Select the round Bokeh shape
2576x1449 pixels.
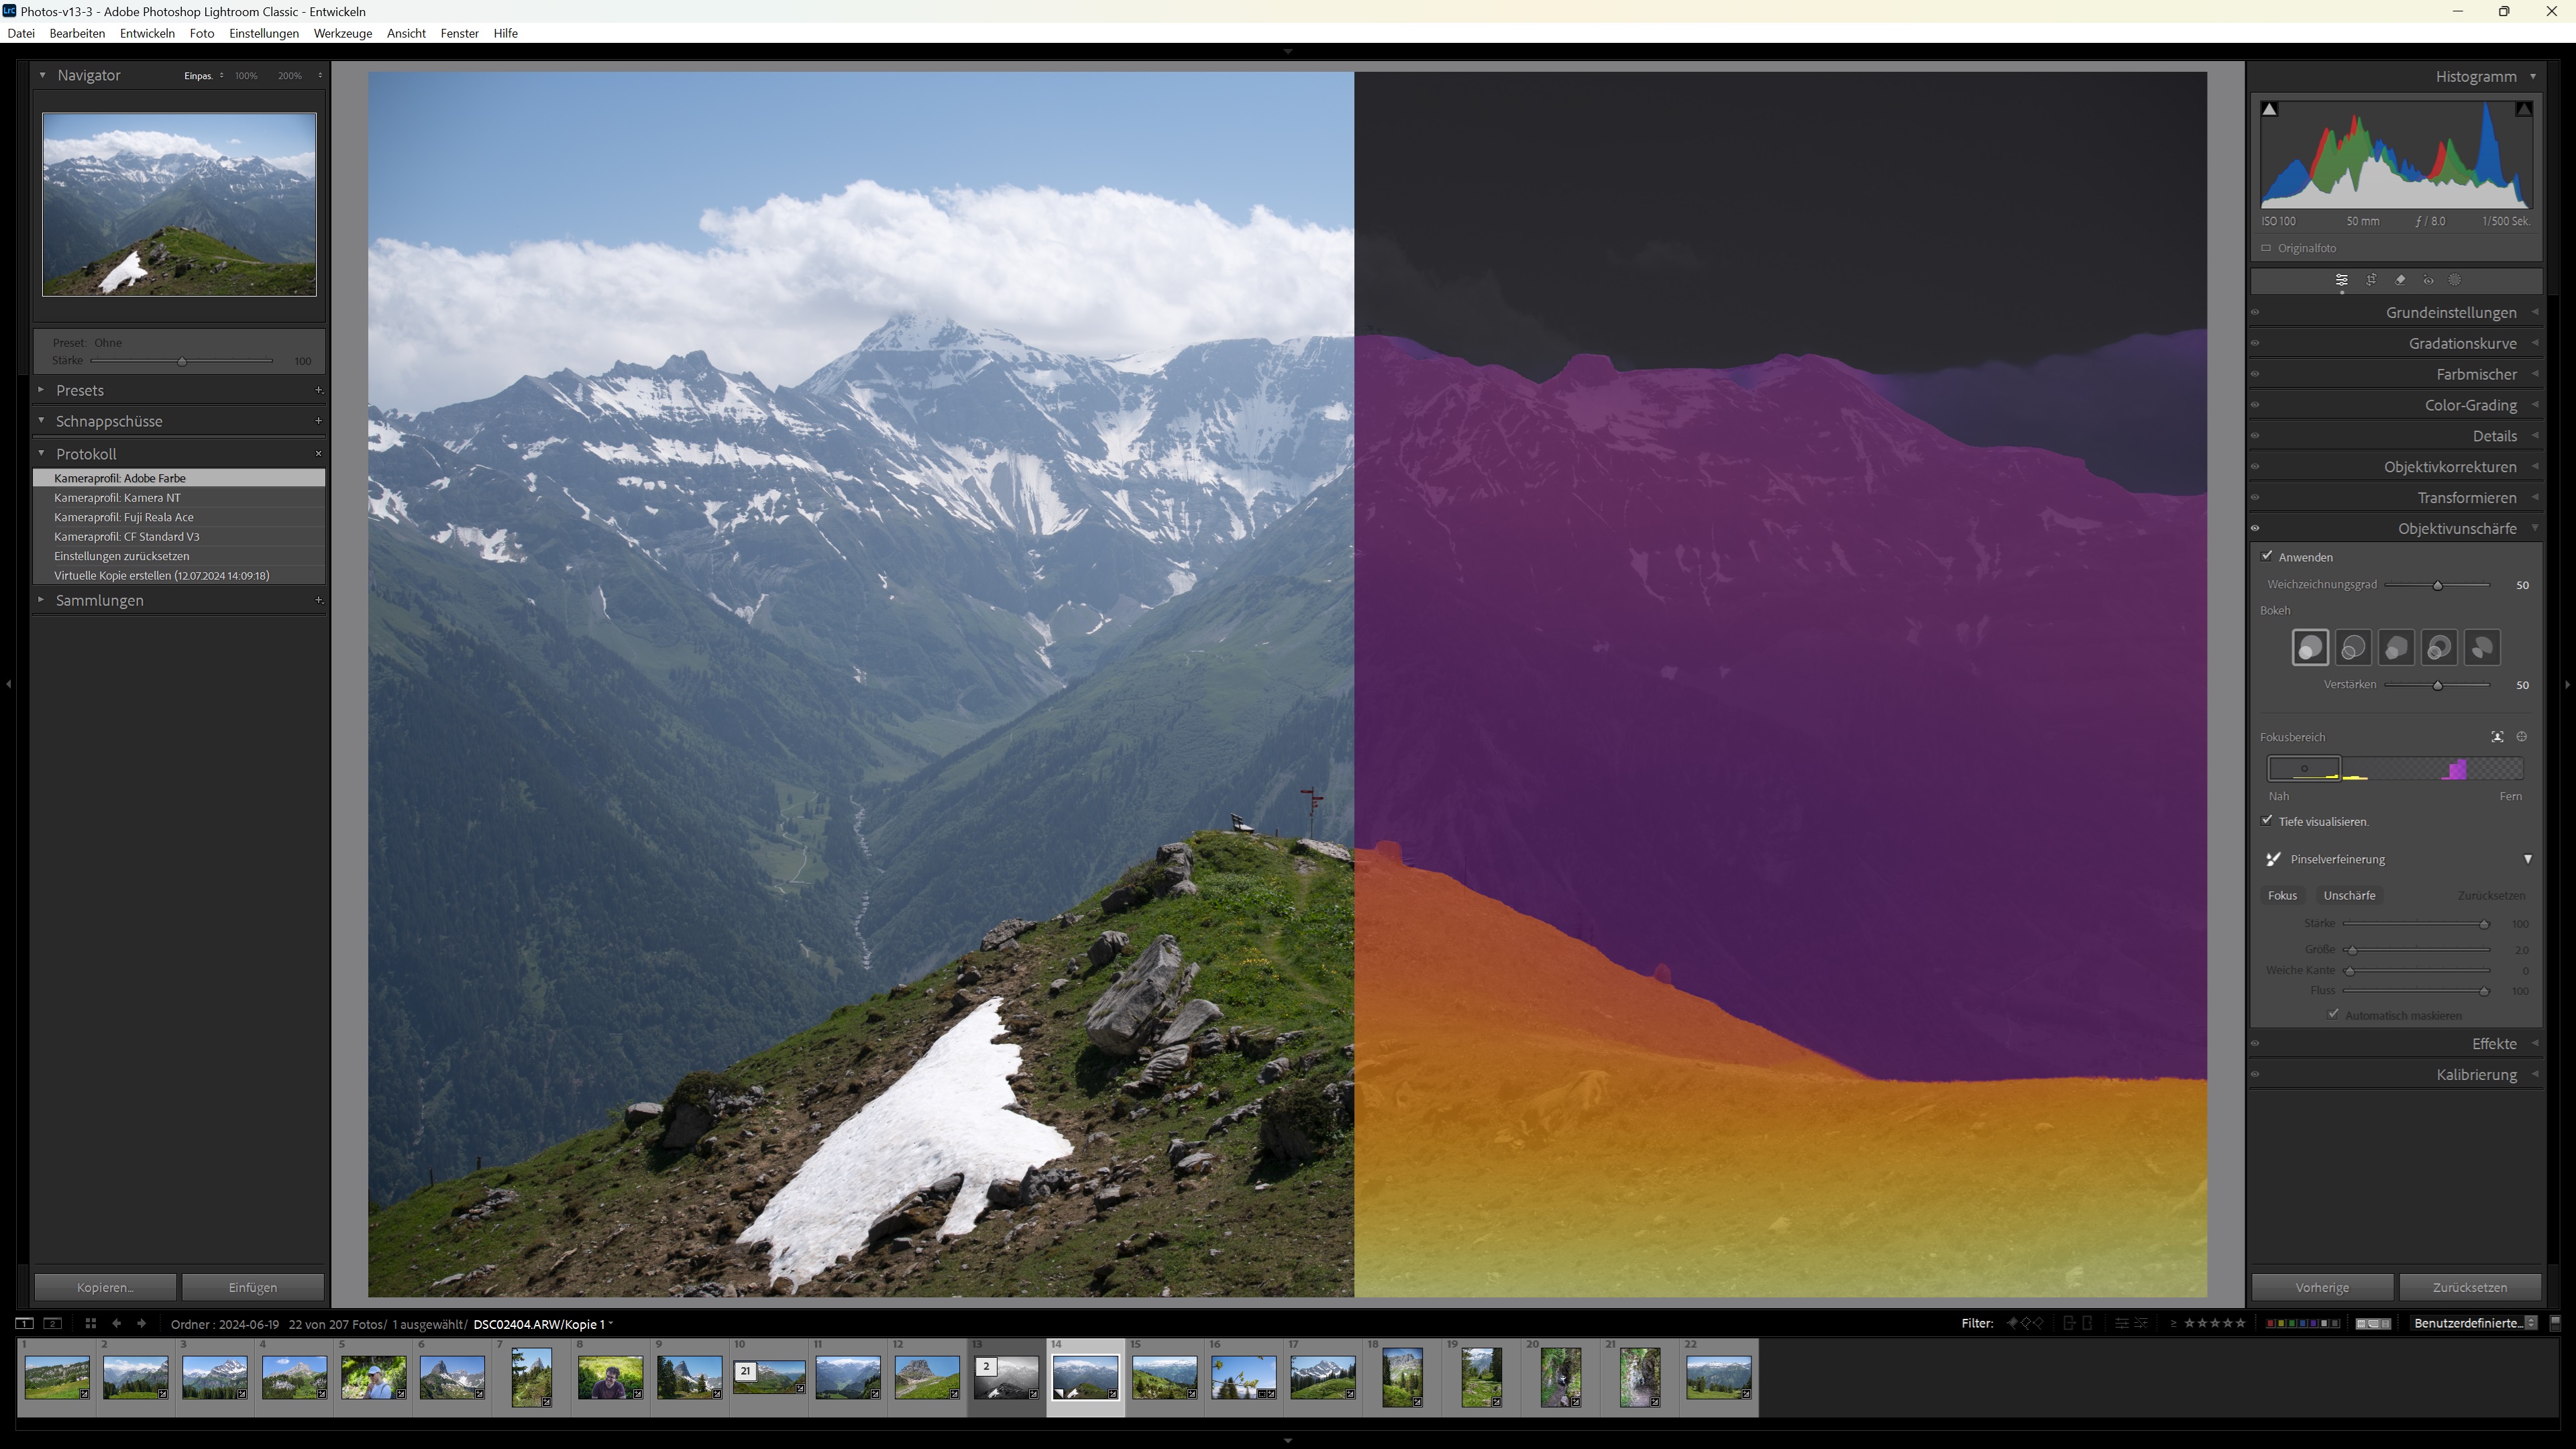click(2310, 646)
